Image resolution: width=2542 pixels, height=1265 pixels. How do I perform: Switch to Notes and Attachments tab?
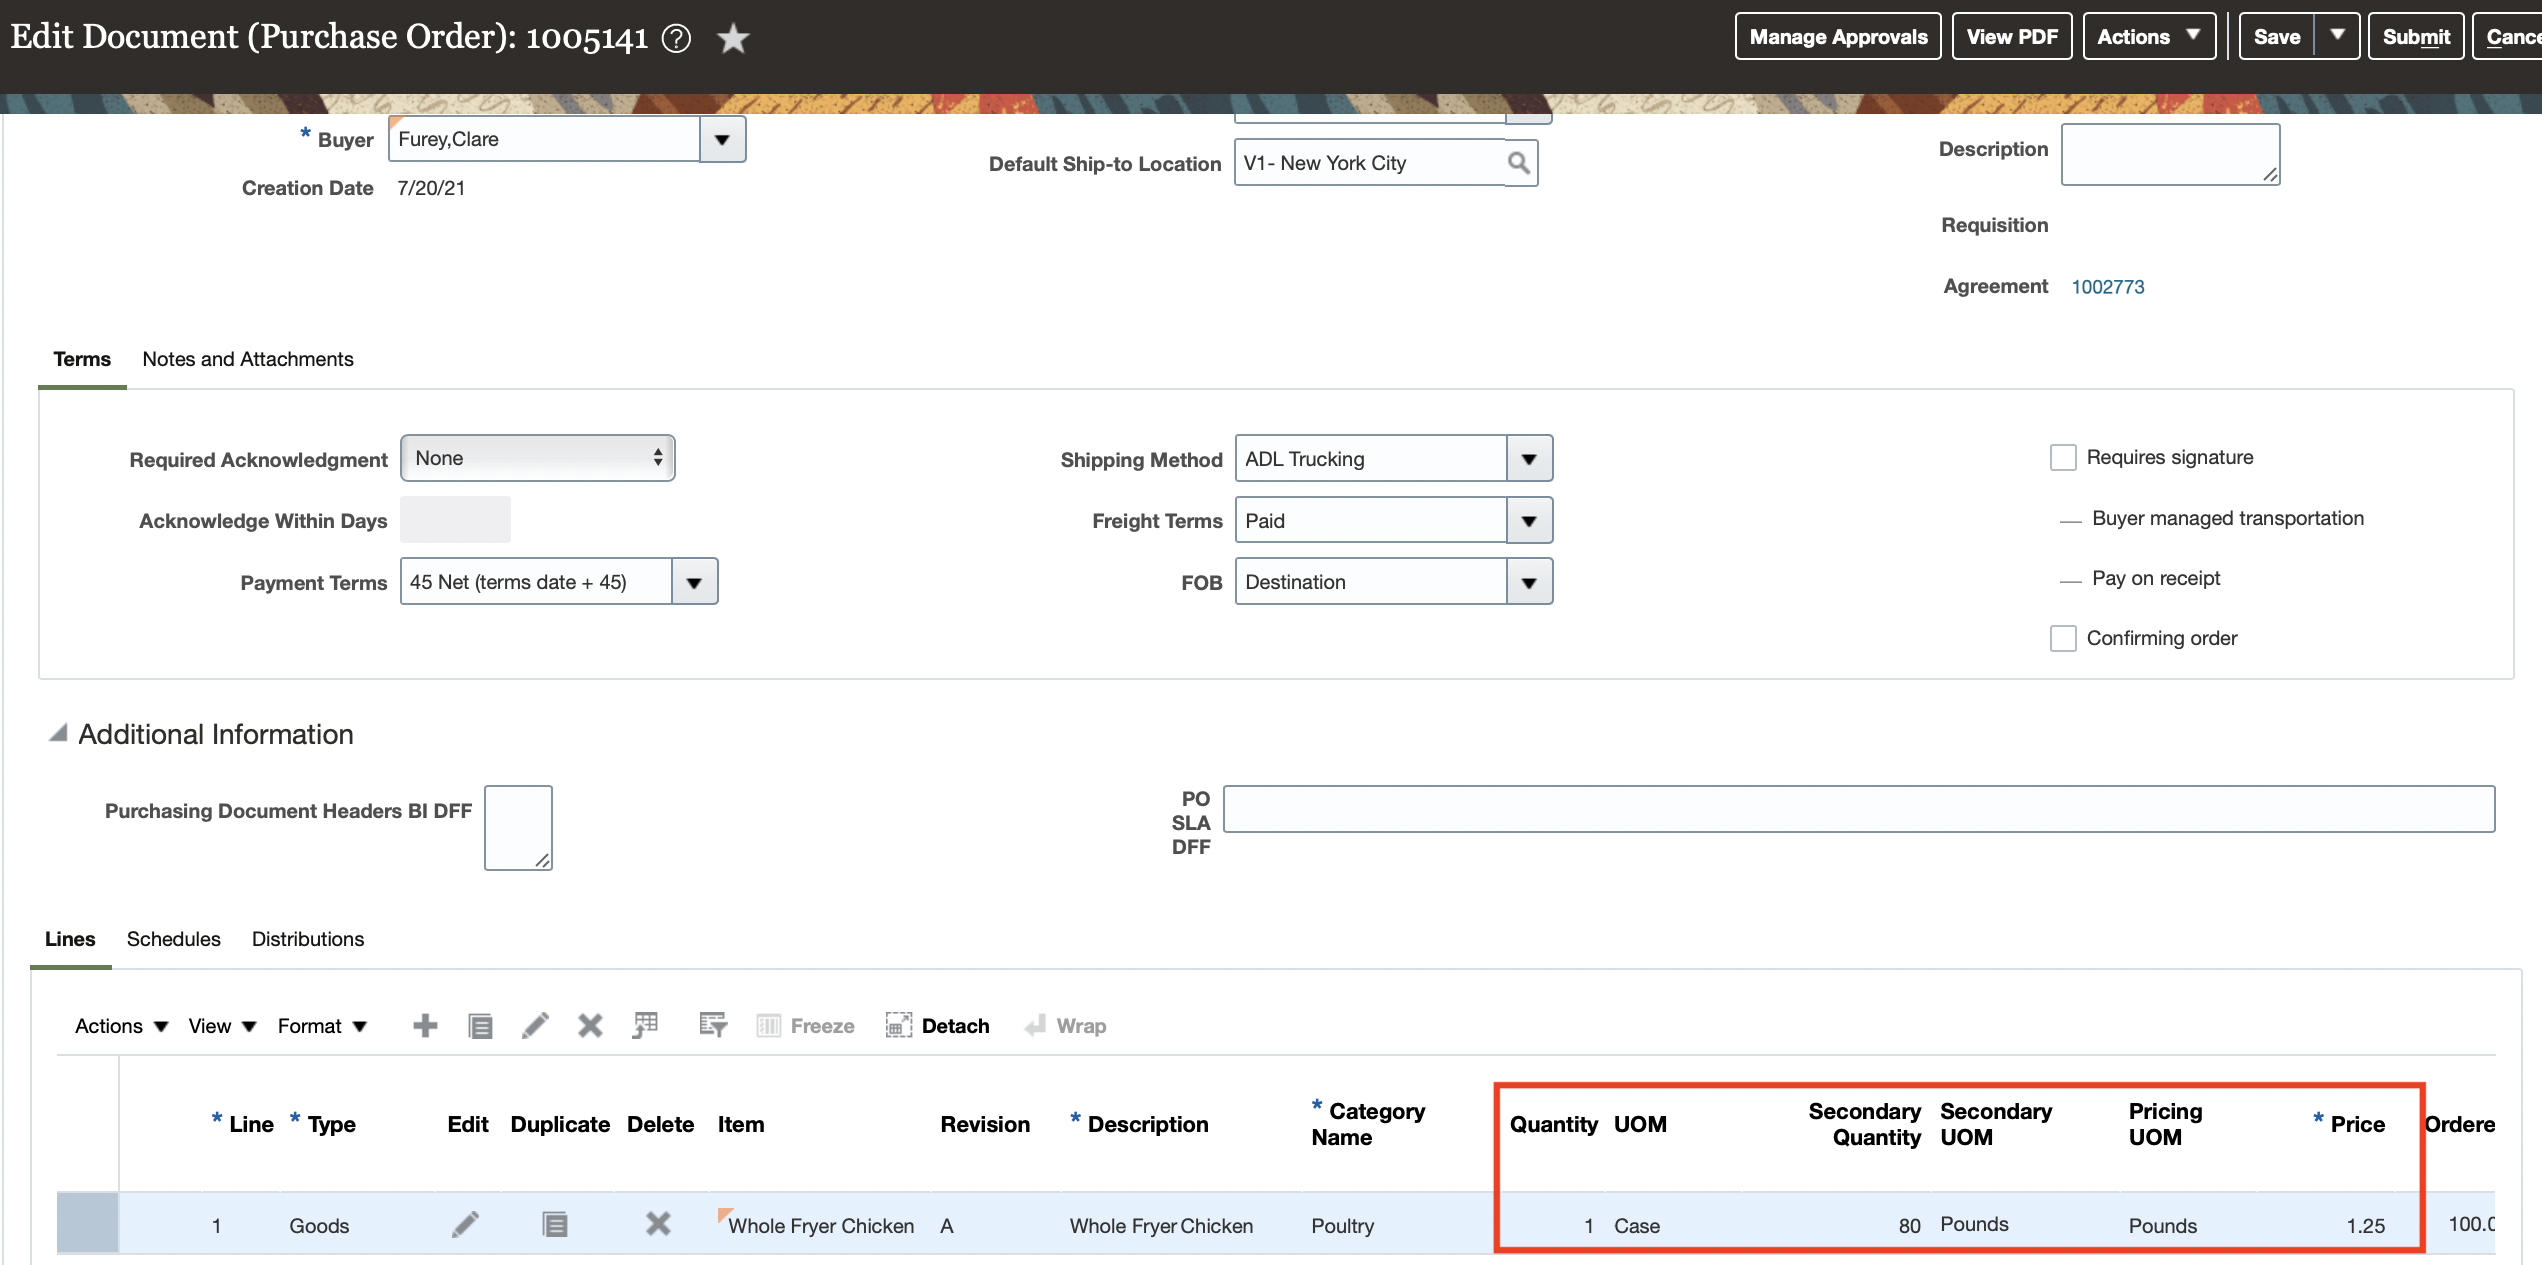click(x=247, y=359)
